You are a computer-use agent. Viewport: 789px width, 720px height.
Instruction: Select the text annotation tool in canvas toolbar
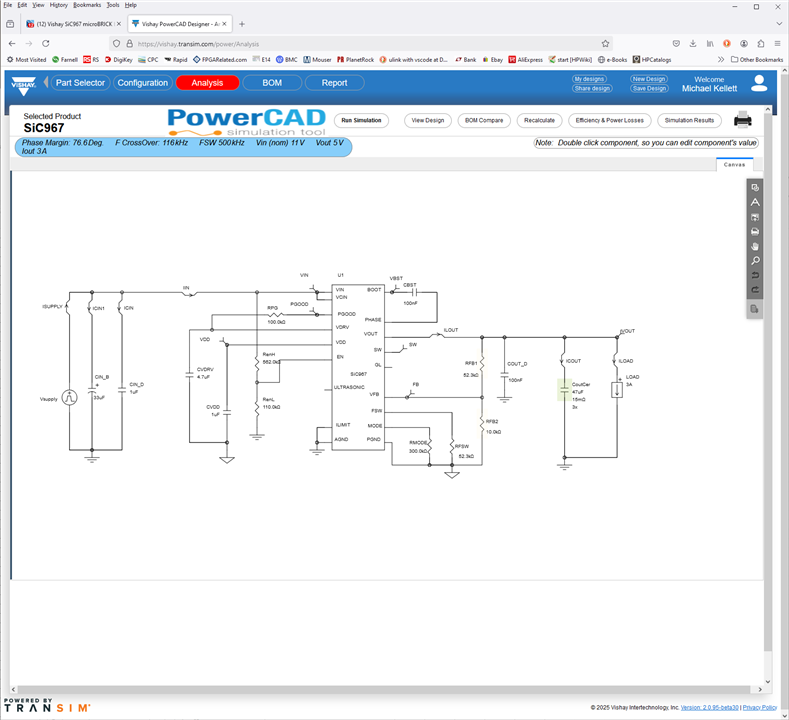tap(755, 202)
